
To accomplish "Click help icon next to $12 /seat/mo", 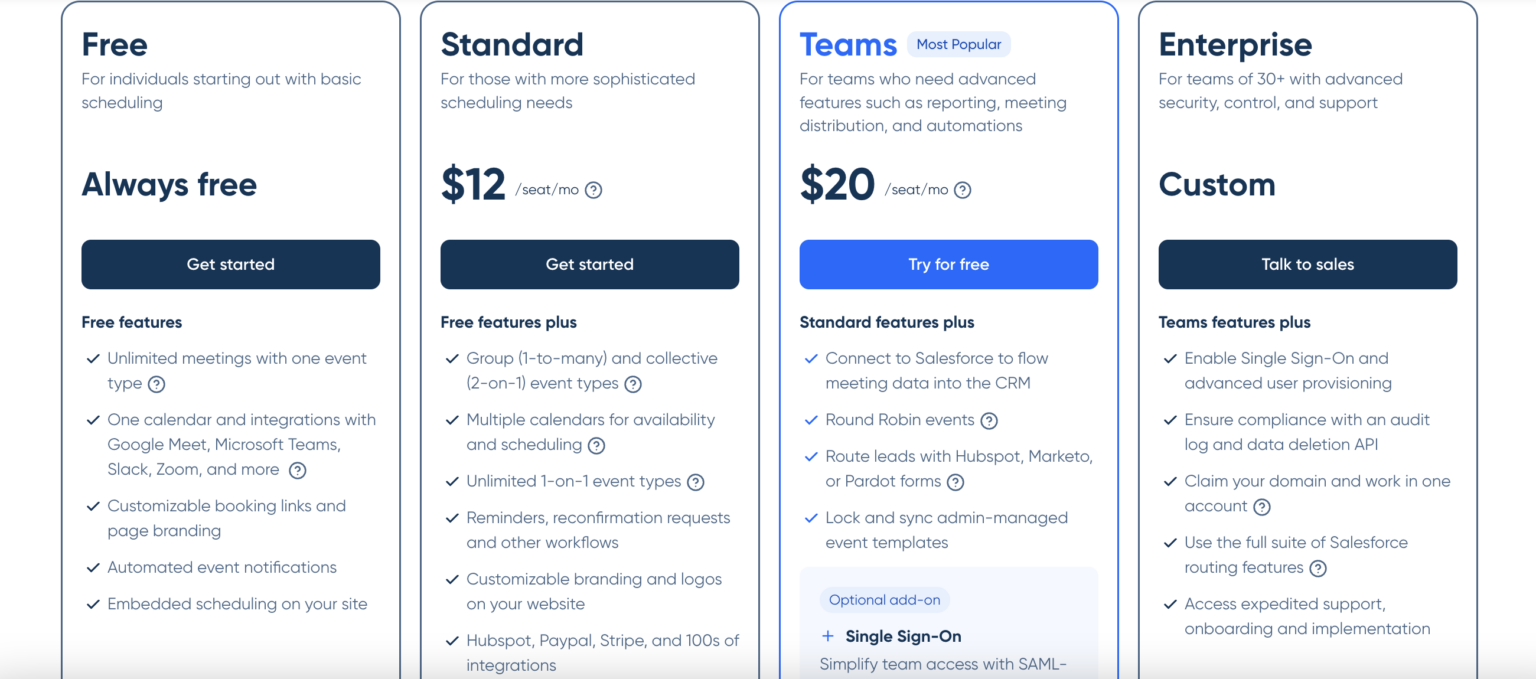I will pos(593,190).
